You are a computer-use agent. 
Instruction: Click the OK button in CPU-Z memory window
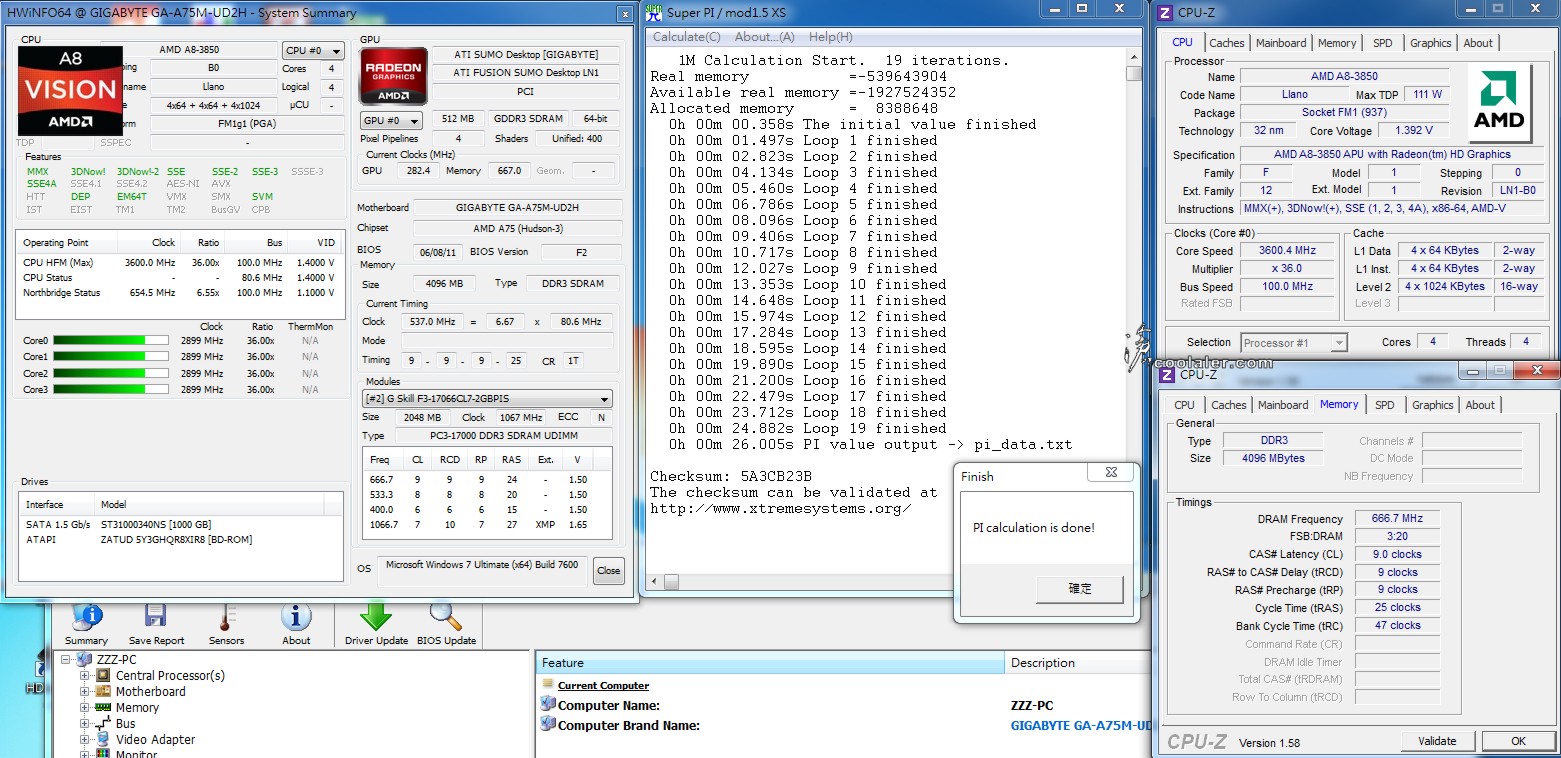click(x=1518, y=741)
